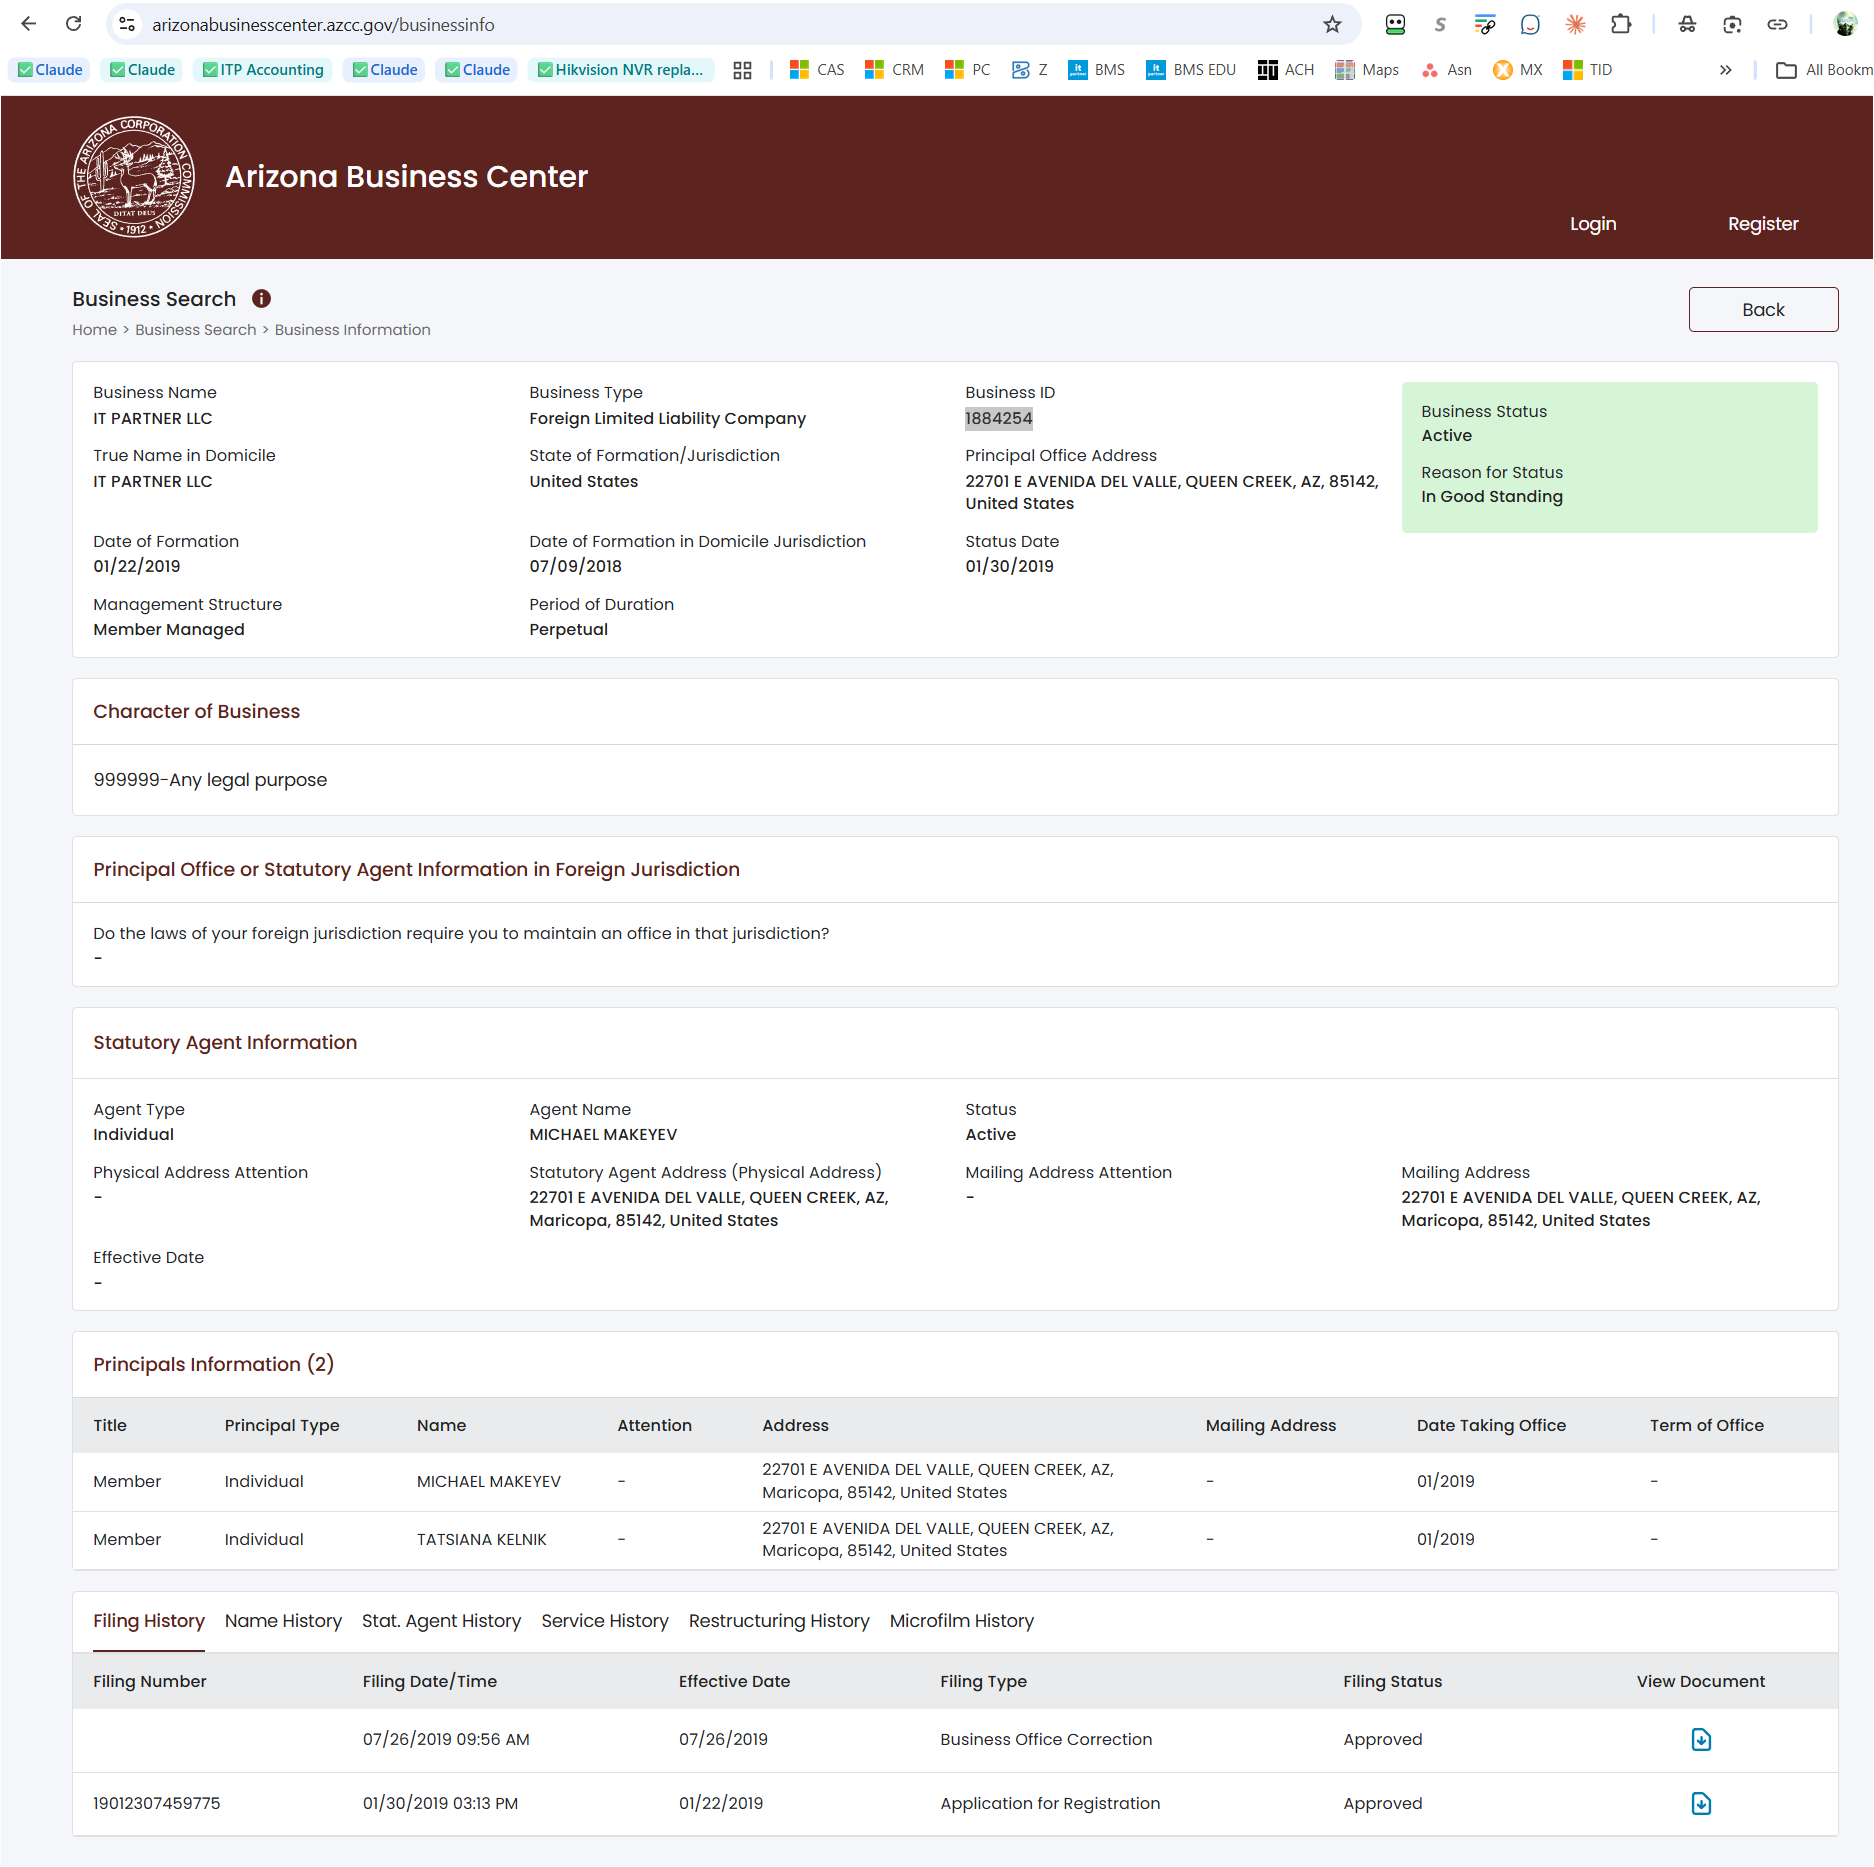
Task: Open the ITP Accounting bookmark
Action: point(263,70)
